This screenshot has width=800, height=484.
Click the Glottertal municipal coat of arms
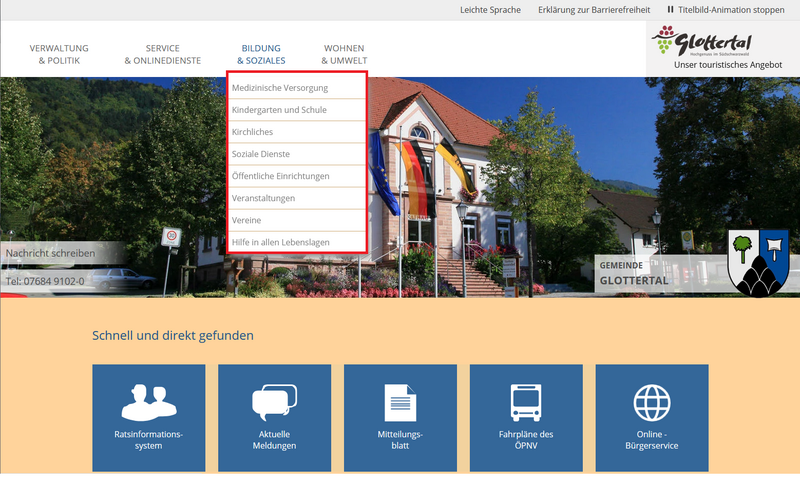[760, 262]
